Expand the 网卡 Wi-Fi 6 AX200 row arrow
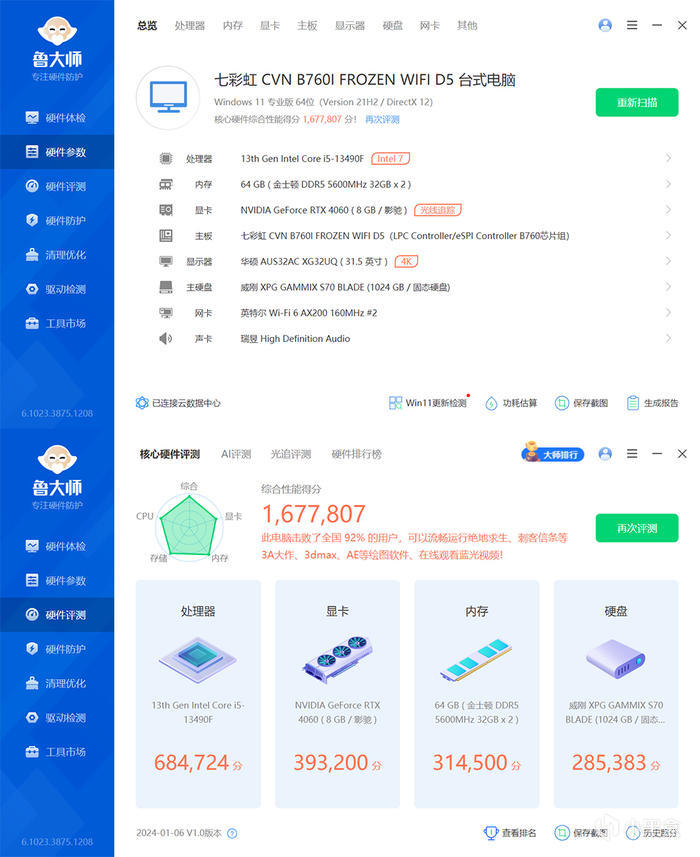700x857 pixels. point(668,313)
